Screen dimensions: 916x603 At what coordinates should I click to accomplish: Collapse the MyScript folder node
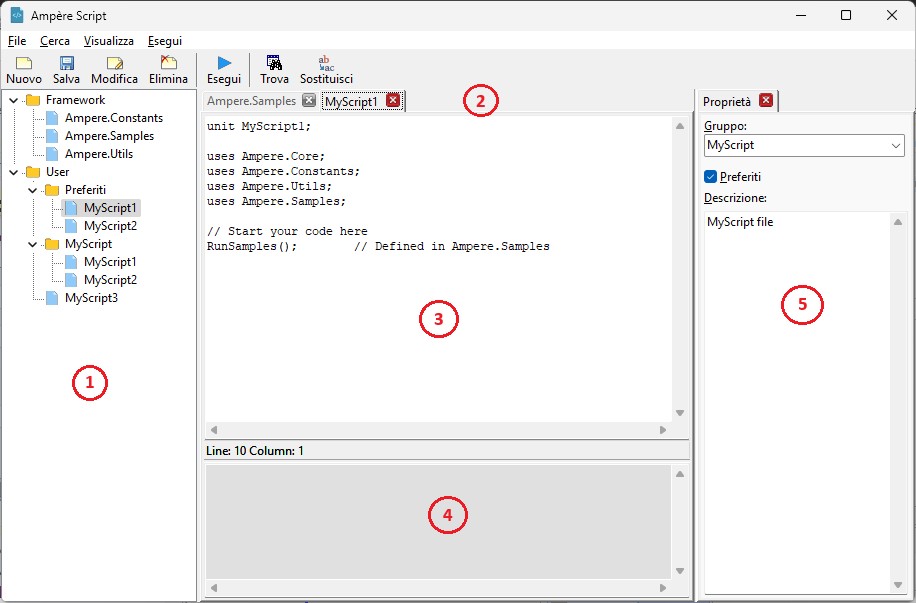click(33, 244)
